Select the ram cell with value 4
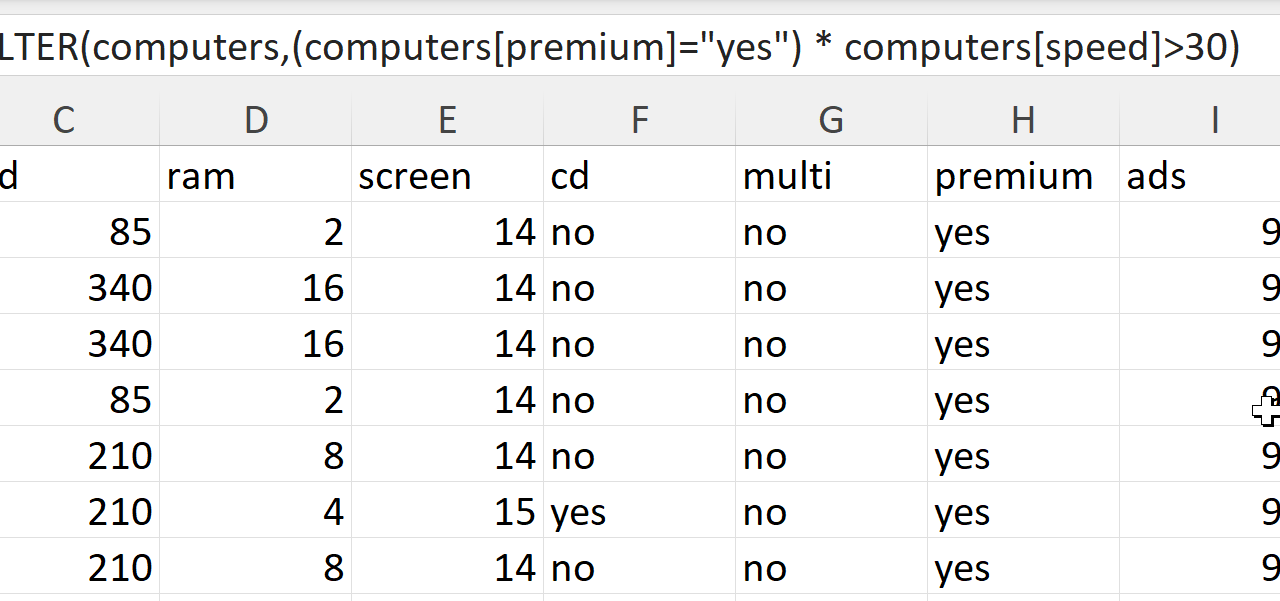The width and height of the screenshot is (1280, 601). tap(256, 512)
